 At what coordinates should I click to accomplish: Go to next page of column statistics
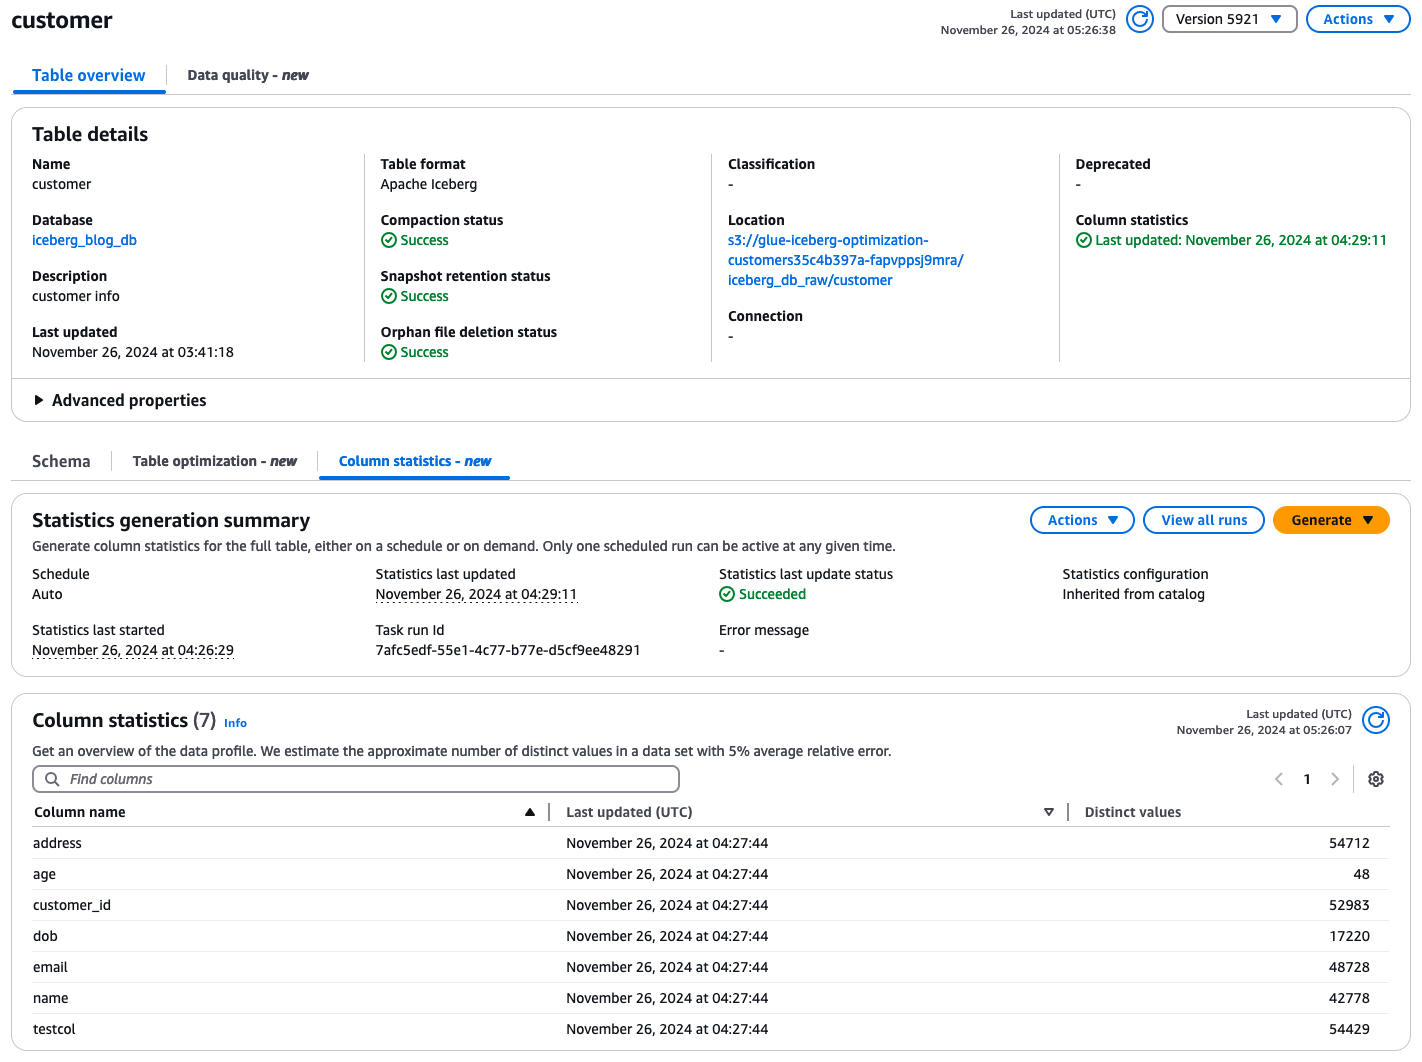pyautogui.click(x=1335, y=779)
